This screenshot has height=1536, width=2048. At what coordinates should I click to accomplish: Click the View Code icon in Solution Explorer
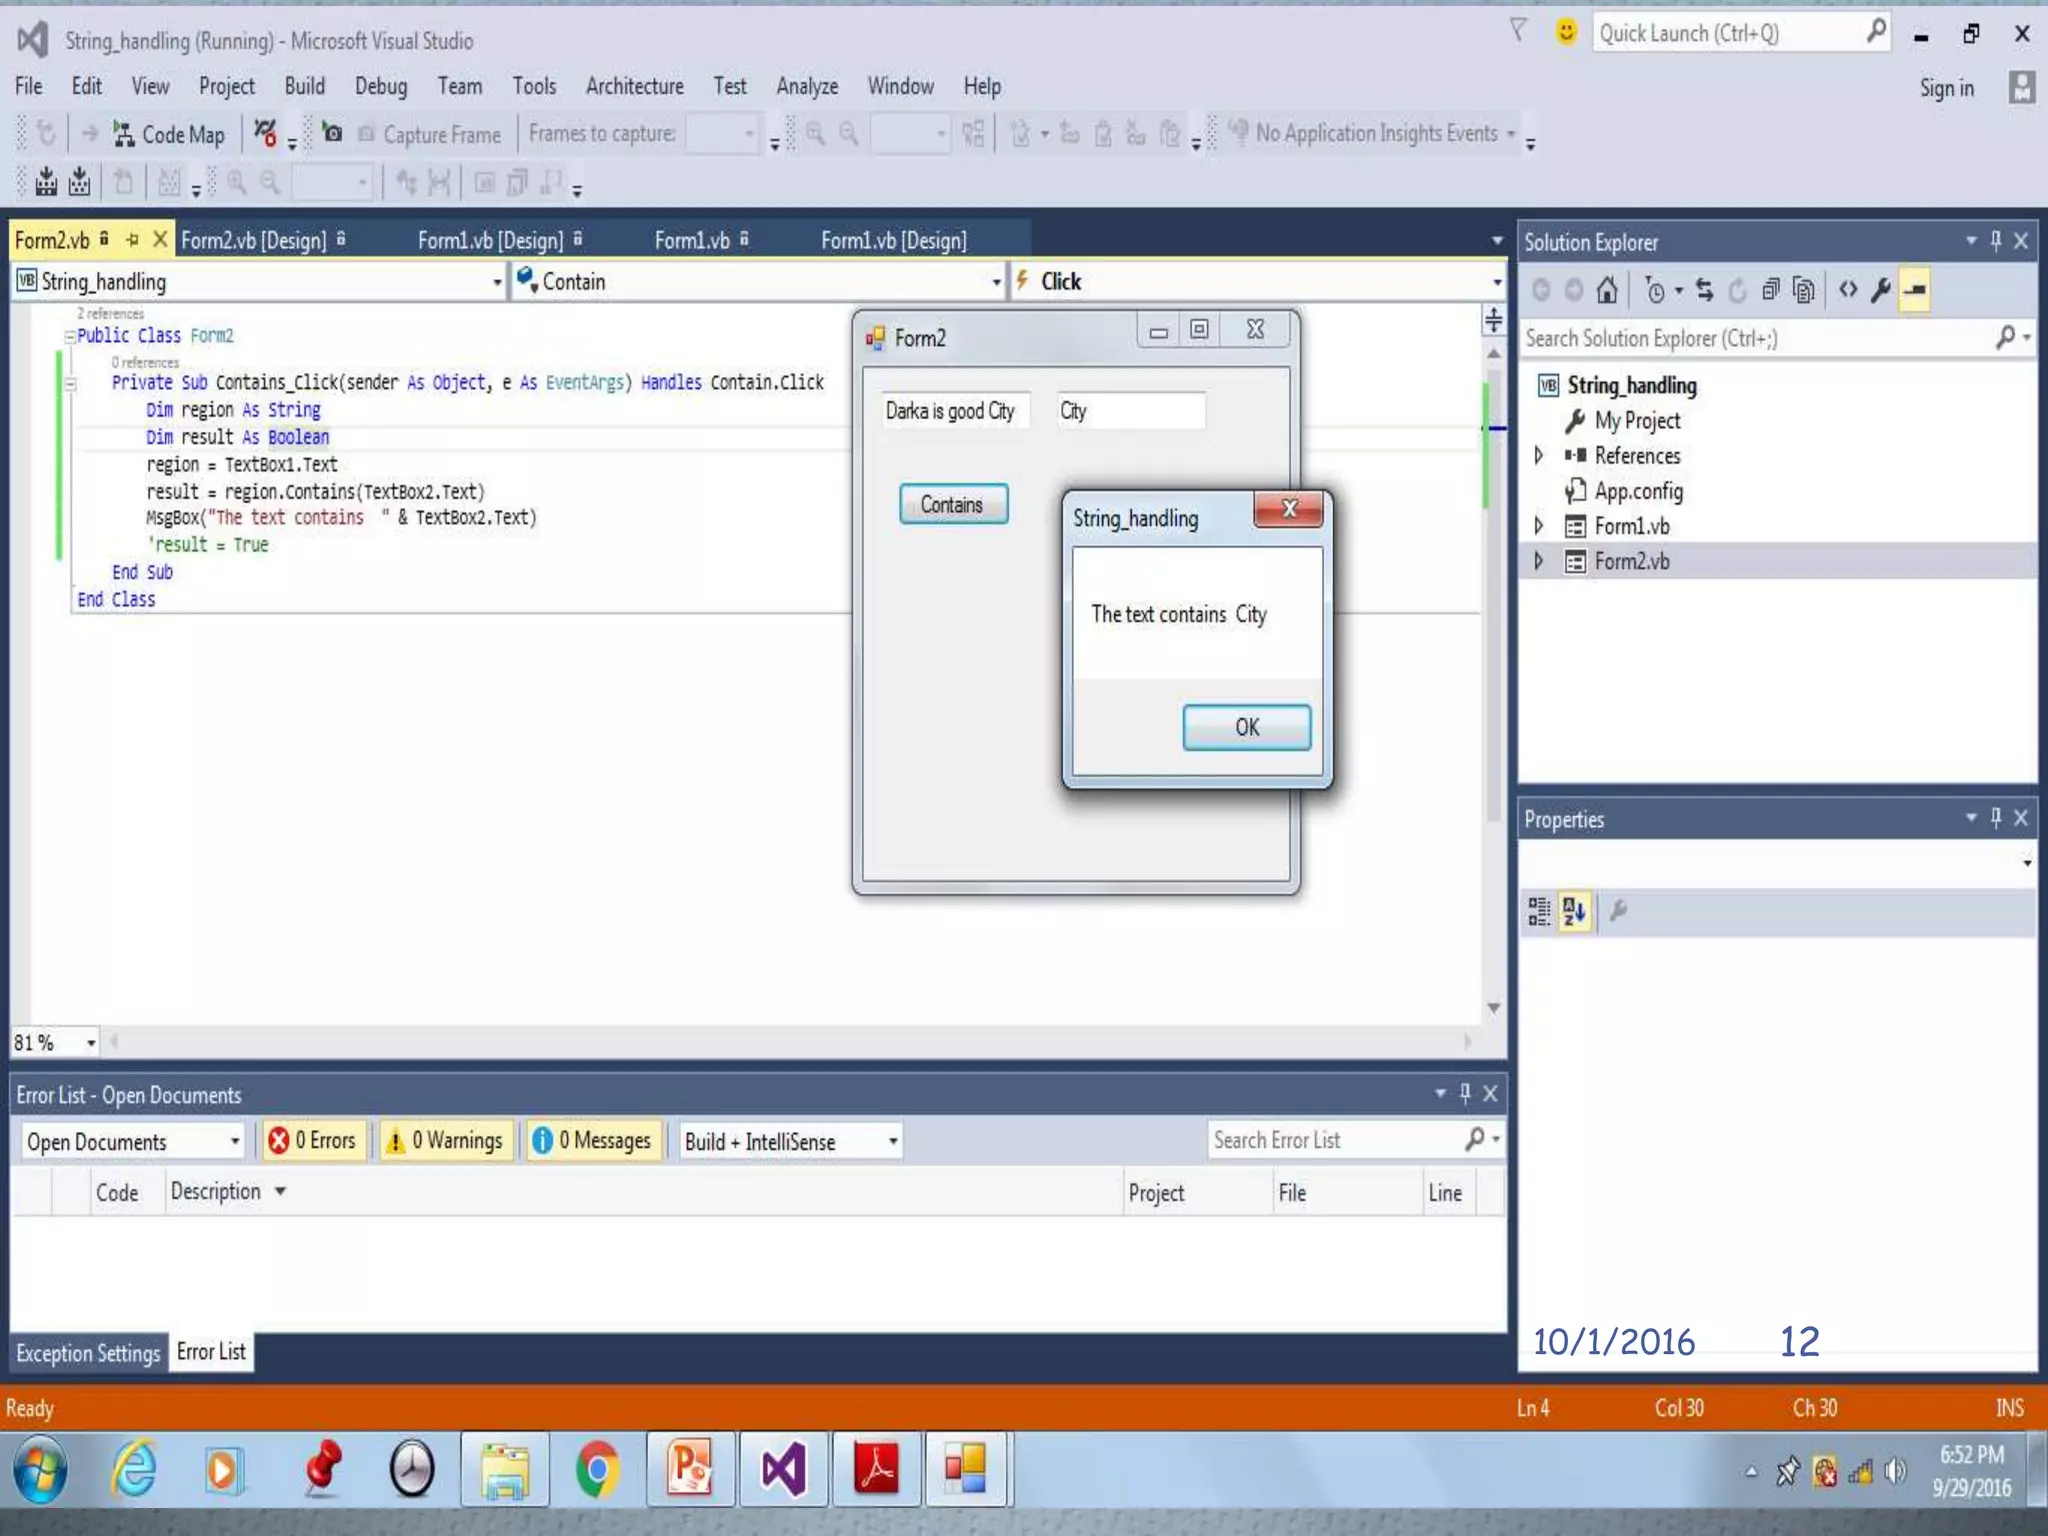[1848, 290]
